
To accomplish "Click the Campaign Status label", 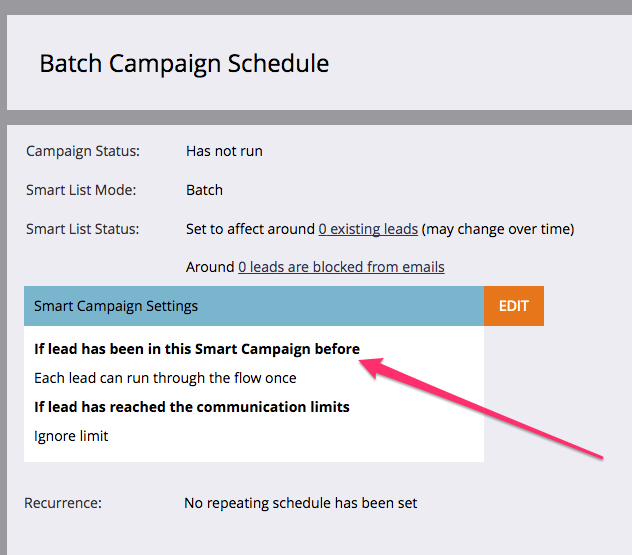I will coord(83,151).
